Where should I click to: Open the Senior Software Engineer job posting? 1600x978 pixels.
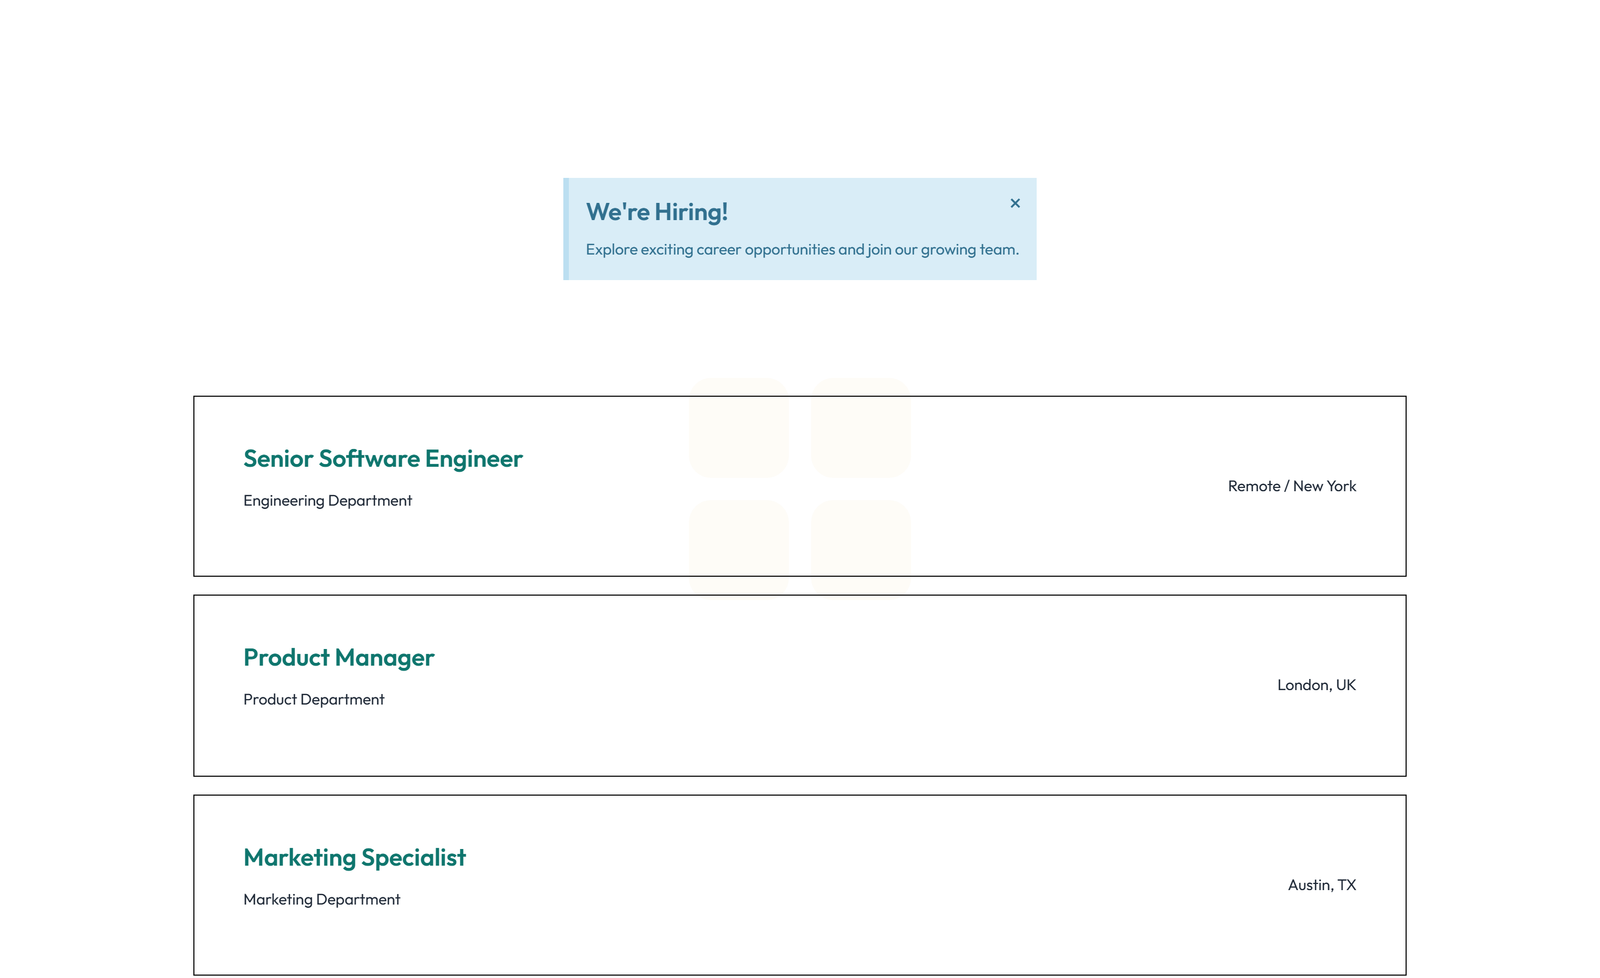coord(383,458)
